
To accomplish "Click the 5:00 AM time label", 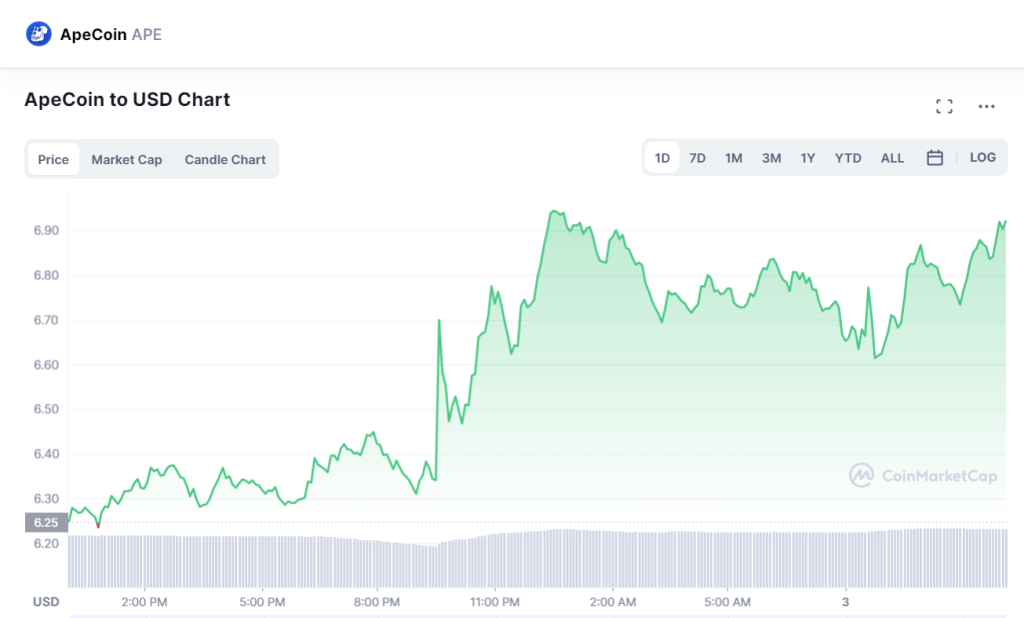I will [x=728, y=602].
